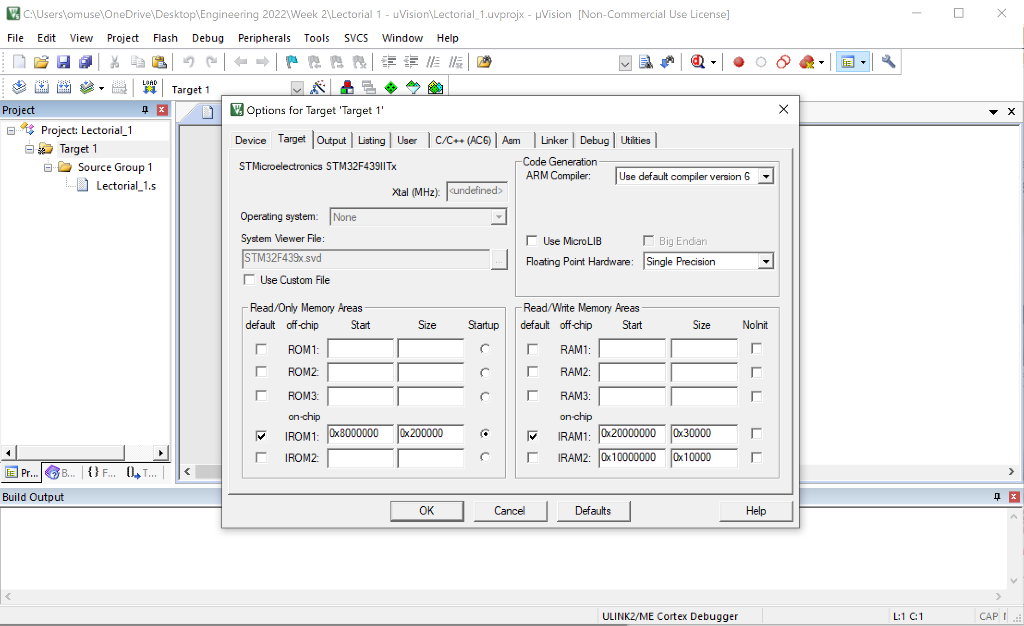Click the Translate file icon
The width and height of the screenshot is (1024, 626).
point(19,87)
